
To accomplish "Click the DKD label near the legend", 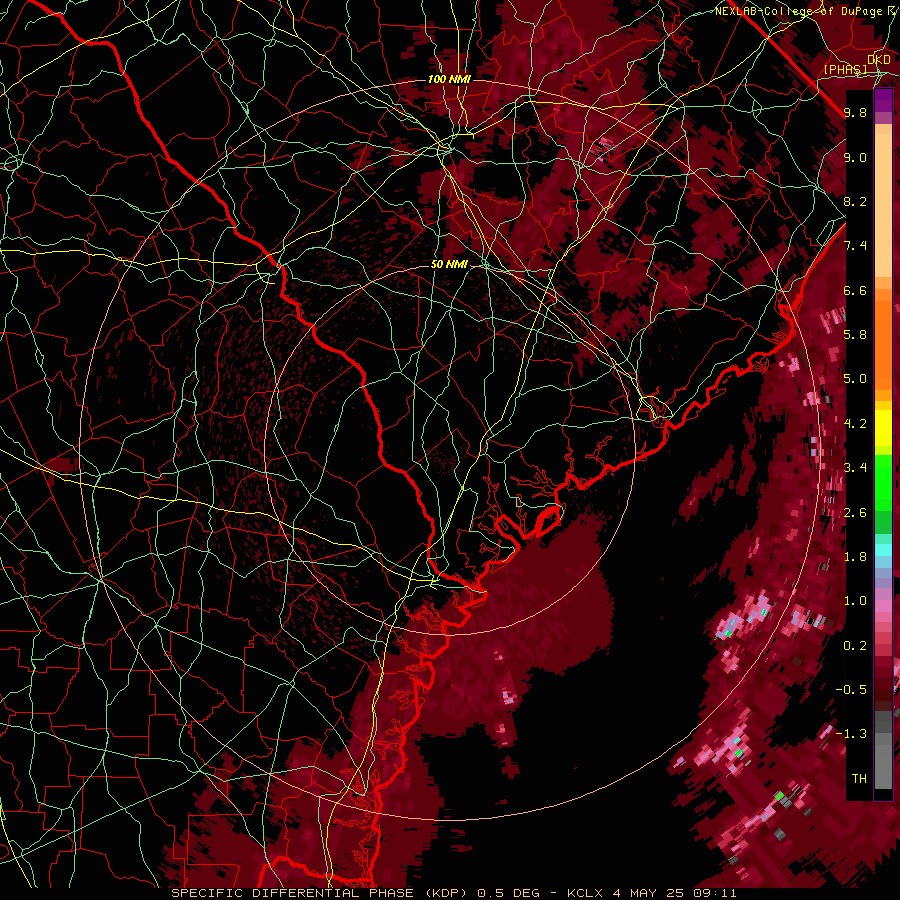I will pyautogui.click(x=878, y=59).
